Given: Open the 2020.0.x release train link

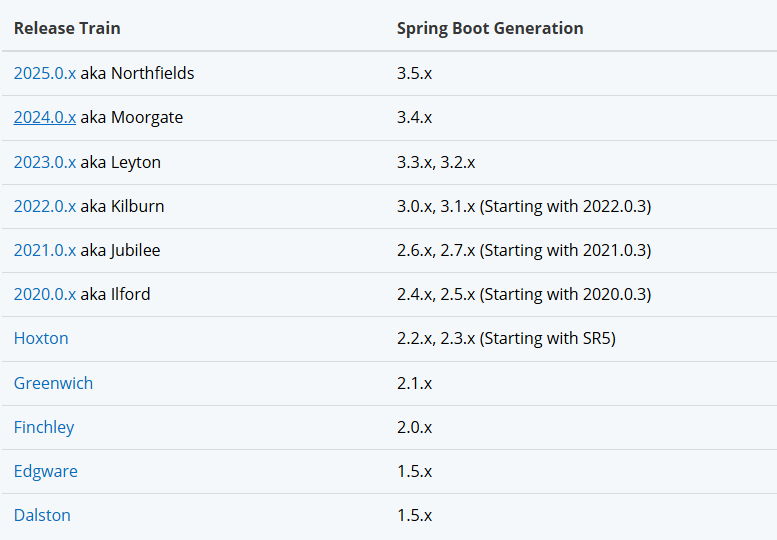Looking at the screenshot, I should point(45,294).
